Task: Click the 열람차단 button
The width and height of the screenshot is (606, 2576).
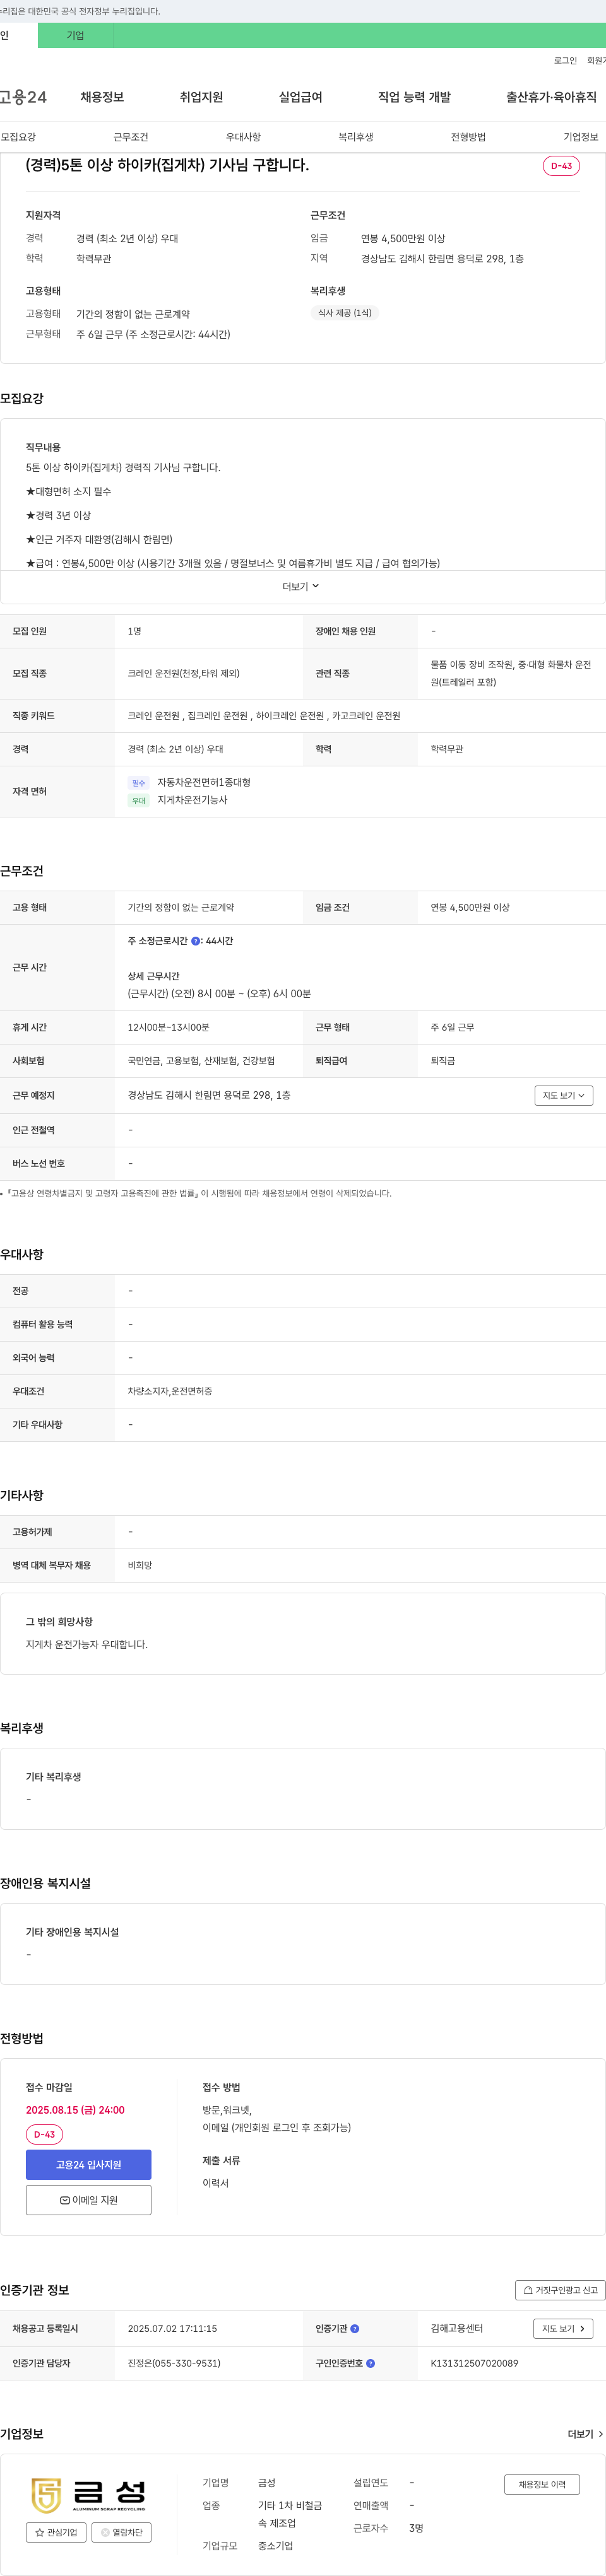Action: click(x=121, y=2532)
